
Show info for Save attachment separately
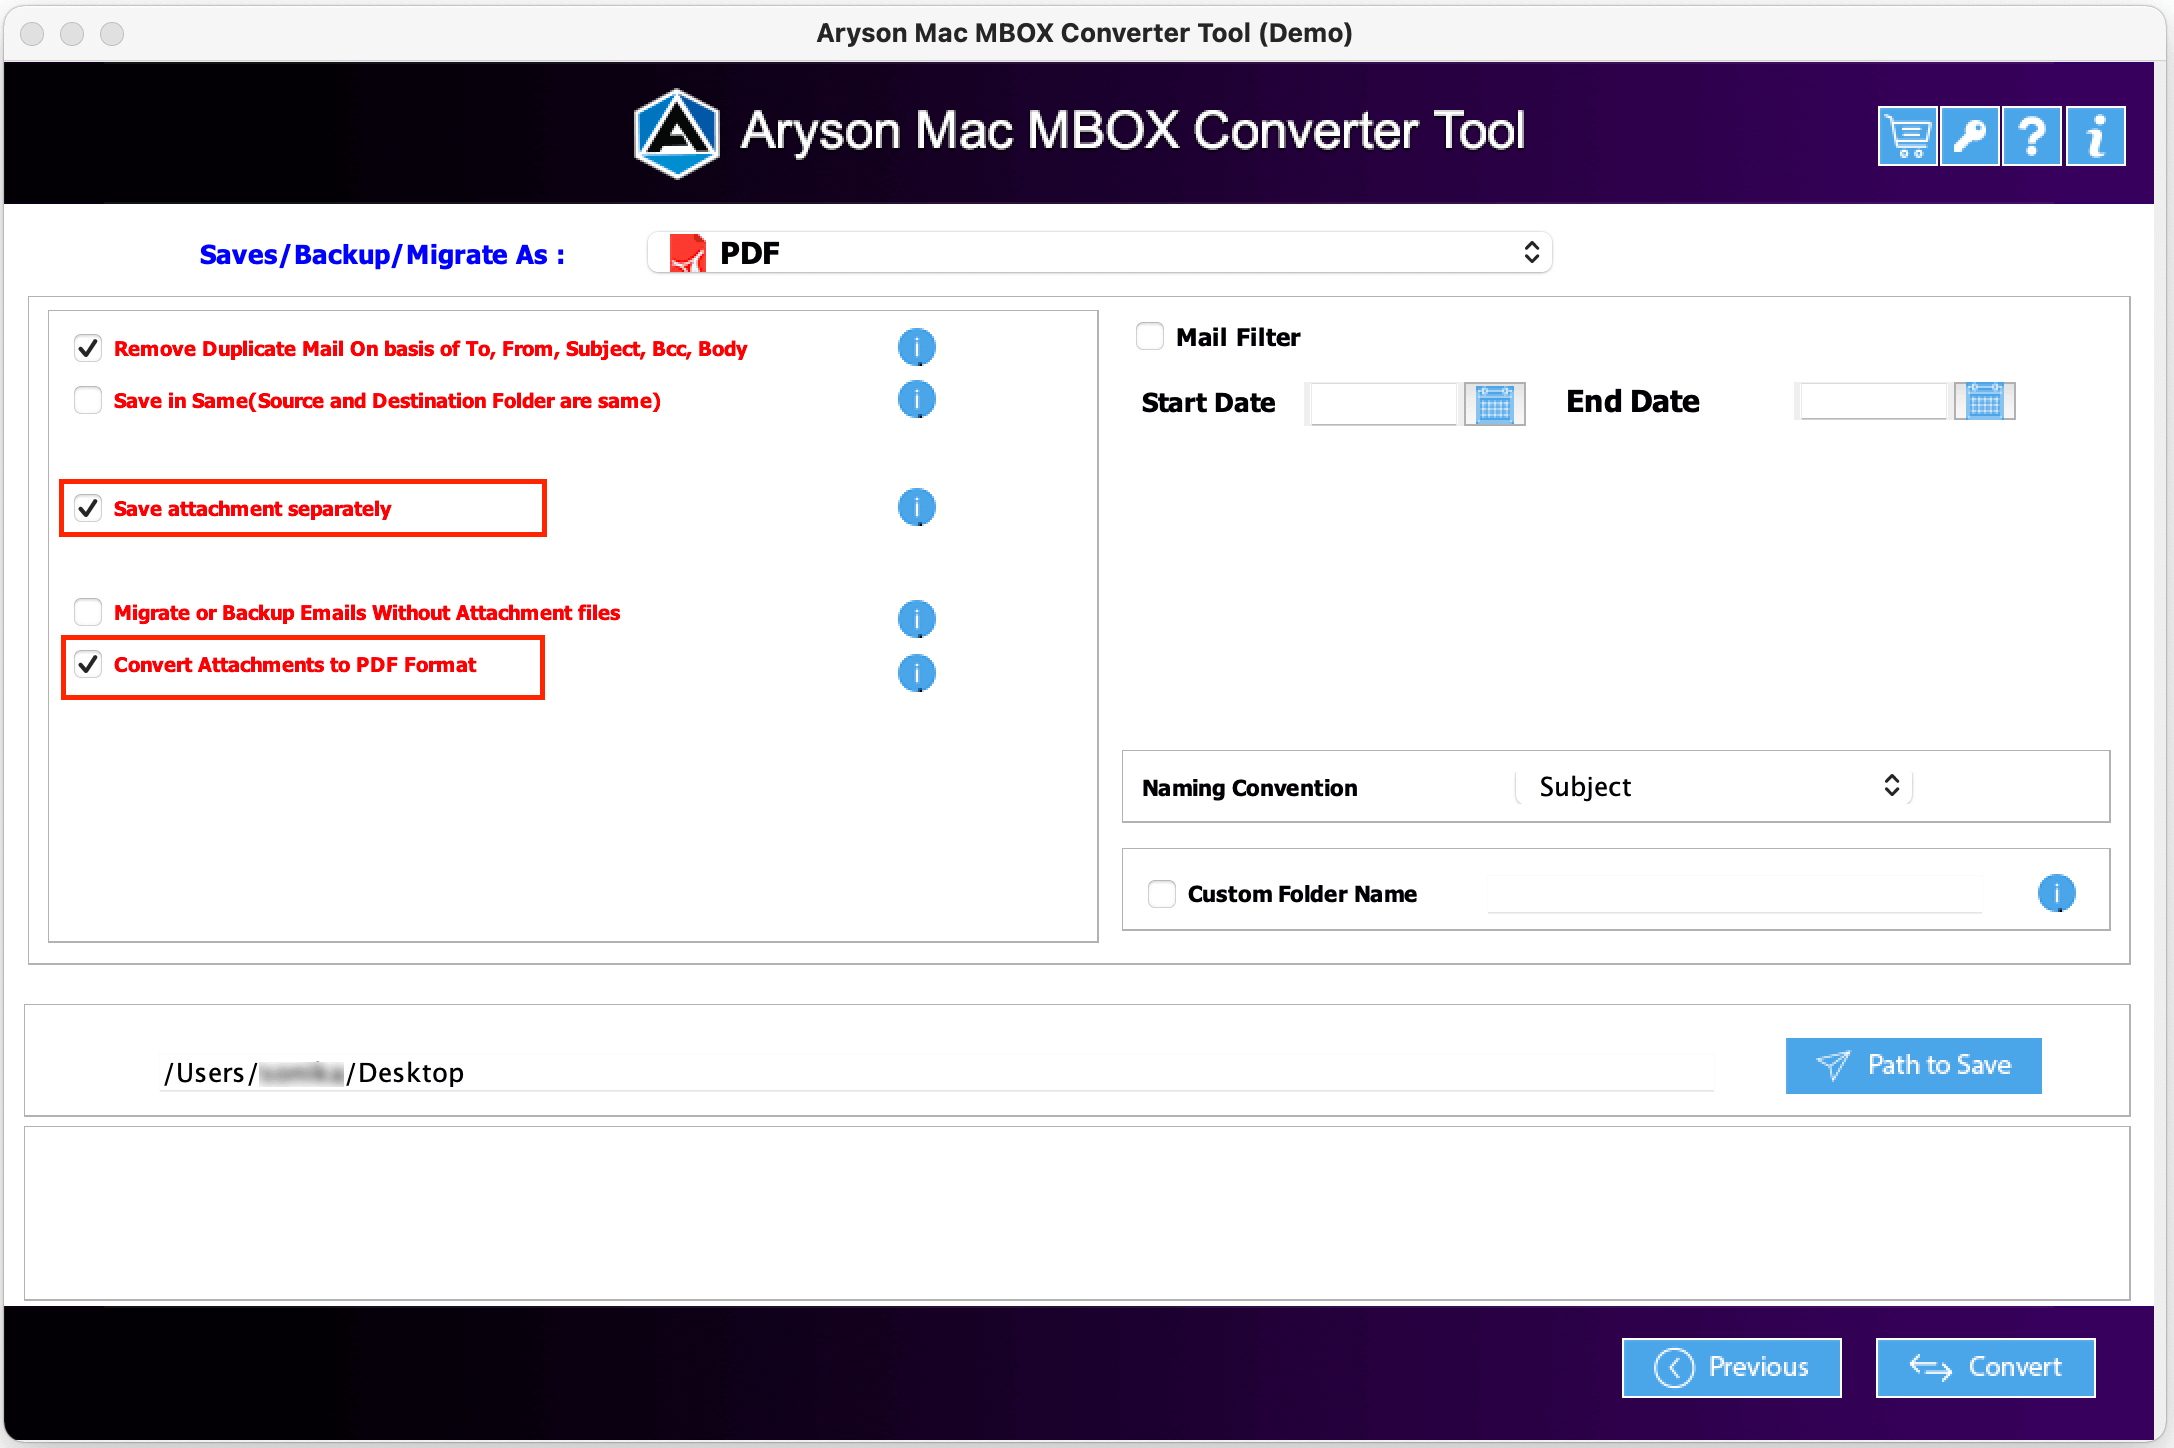click(x=916, y=507)
